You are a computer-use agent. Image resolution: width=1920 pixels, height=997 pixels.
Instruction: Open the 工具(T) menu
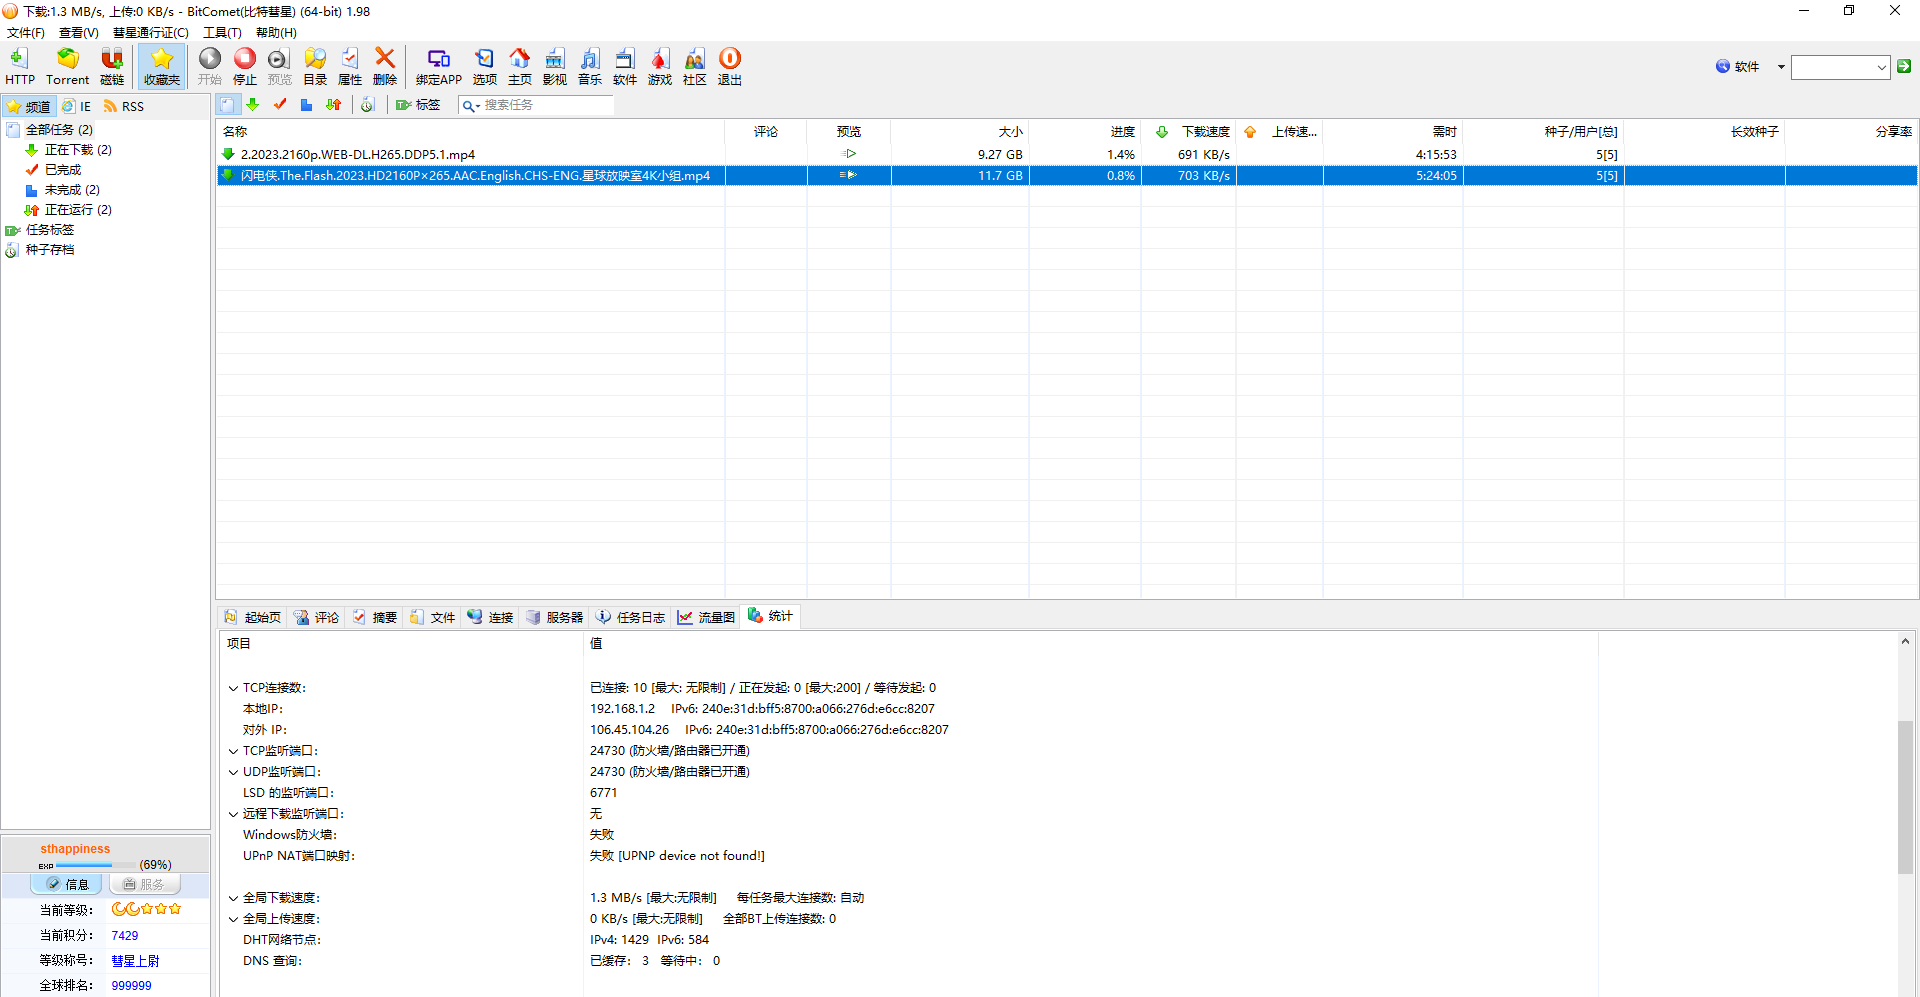(x=222, y=33)
